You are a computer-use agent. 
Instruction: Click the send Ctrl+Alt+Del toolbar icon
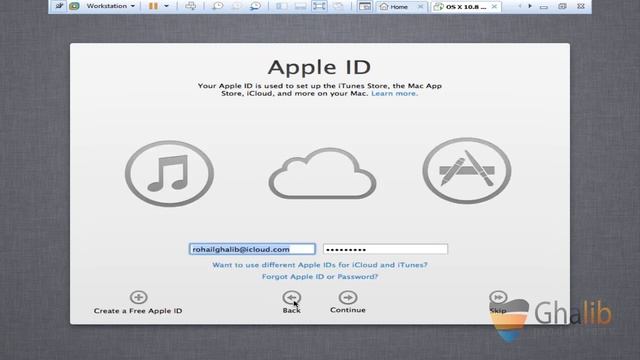190,6
